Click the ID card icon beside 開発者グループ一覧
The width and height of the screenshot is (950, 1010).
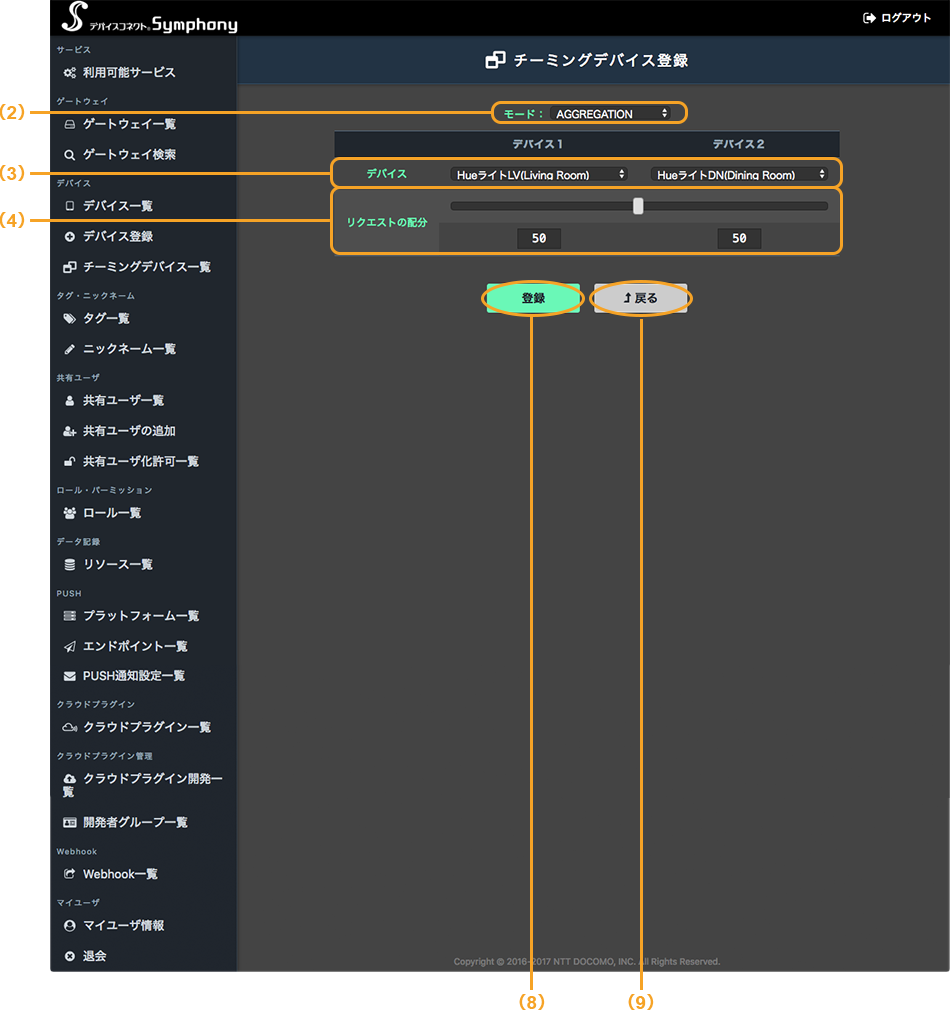70,823
